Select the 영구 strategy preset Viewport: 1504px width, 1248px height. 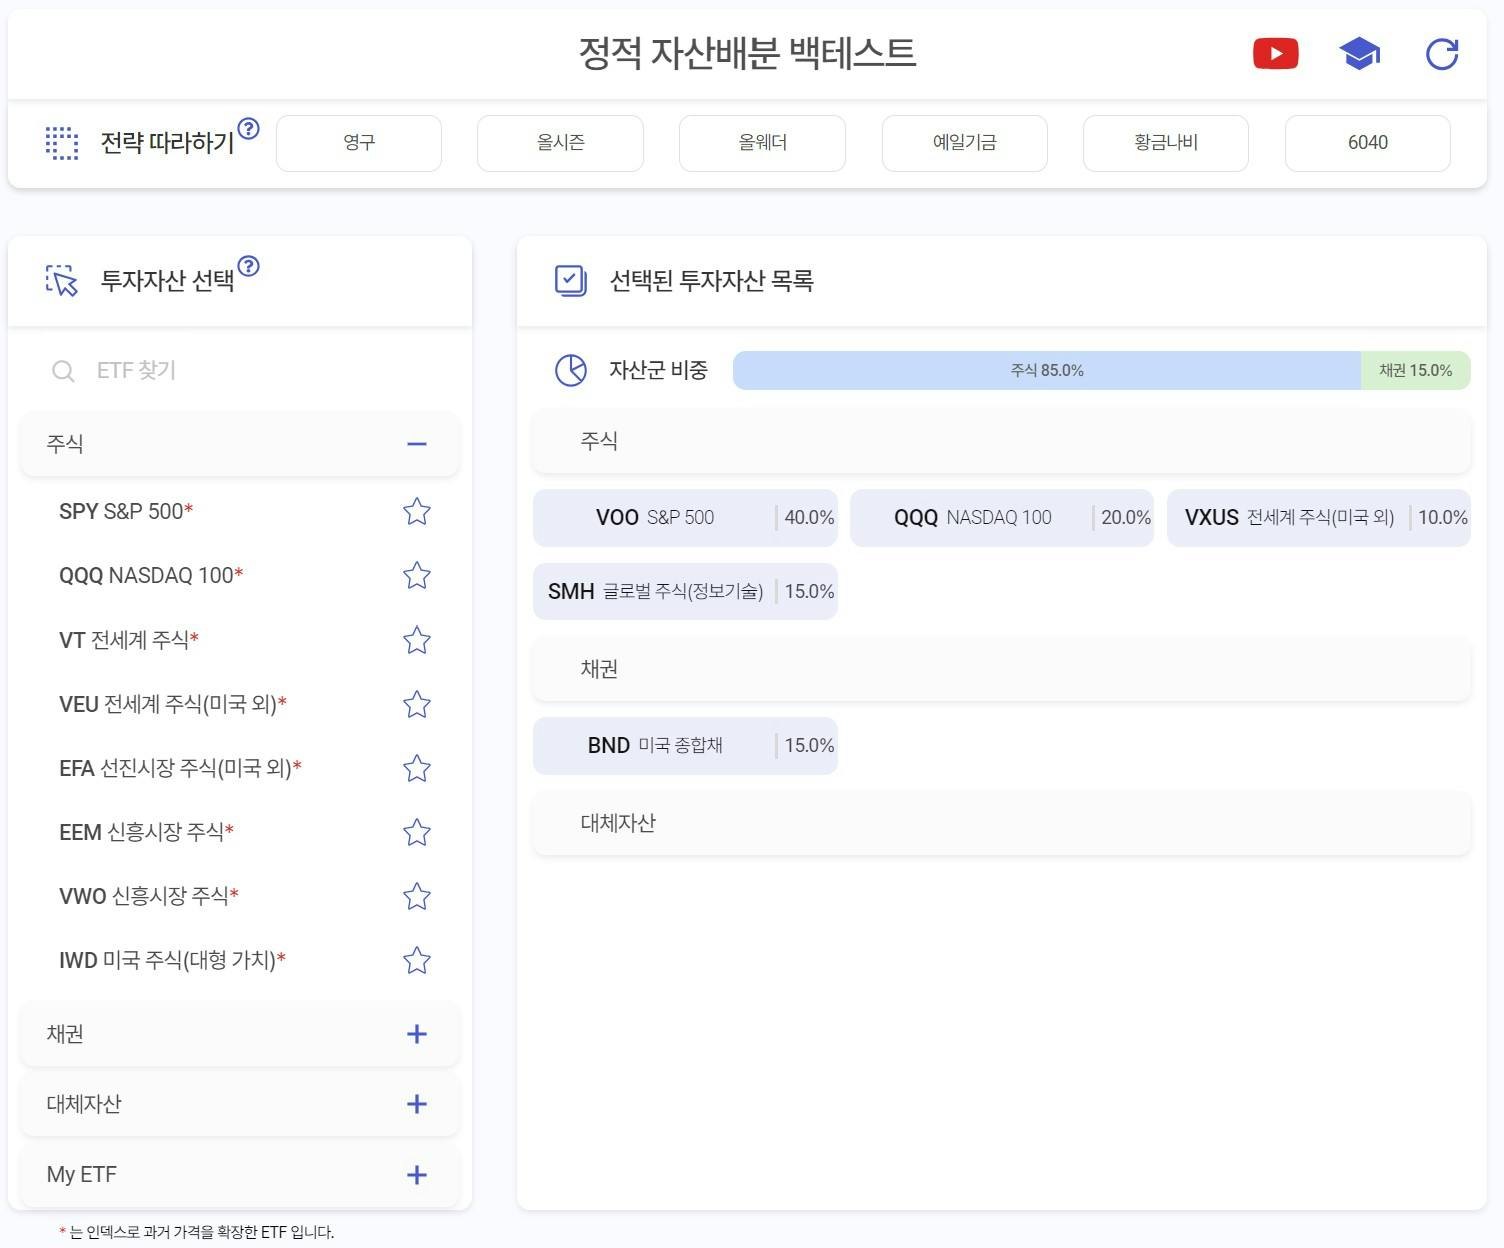pos(359,143)
